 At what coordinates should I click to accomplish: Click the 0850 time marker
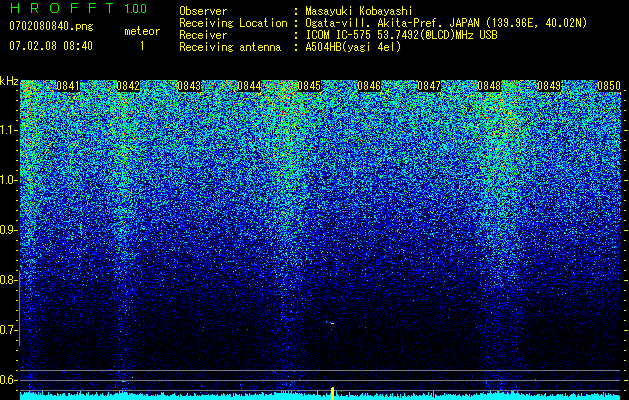click(x=609, y=86)
